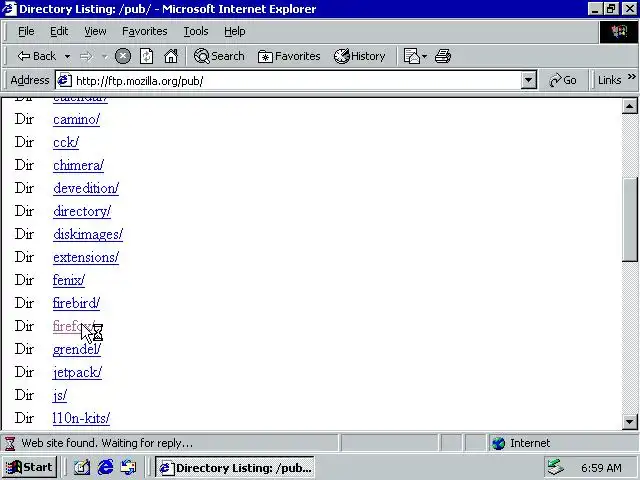This screenshot has height=480, width=640.
Task: Click the 6:59 AM taskbar clock
Action: (x=601, y=468)
